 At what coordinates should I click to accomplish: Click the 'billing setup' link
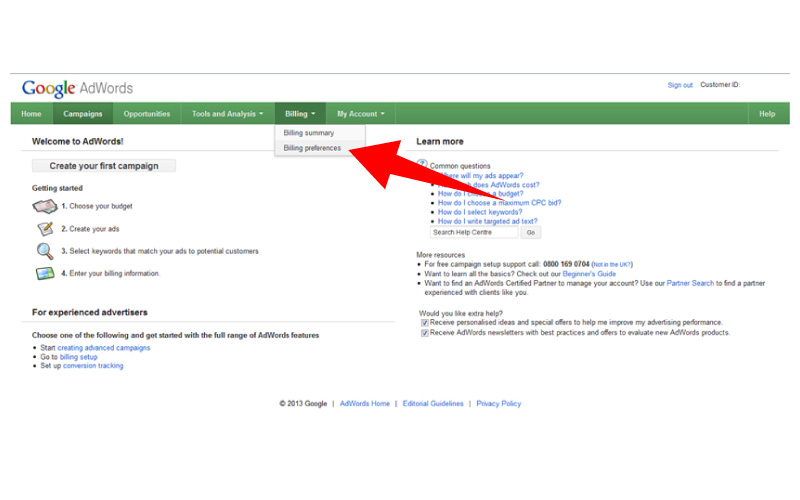point(79,357)
